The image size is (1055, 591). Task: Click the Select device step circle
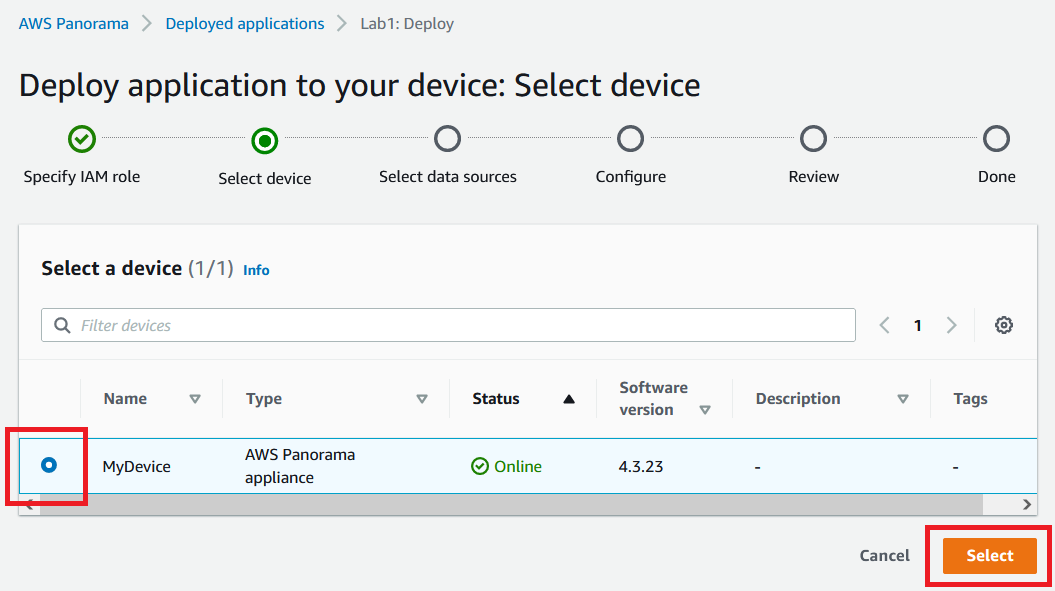click(264, 141)
